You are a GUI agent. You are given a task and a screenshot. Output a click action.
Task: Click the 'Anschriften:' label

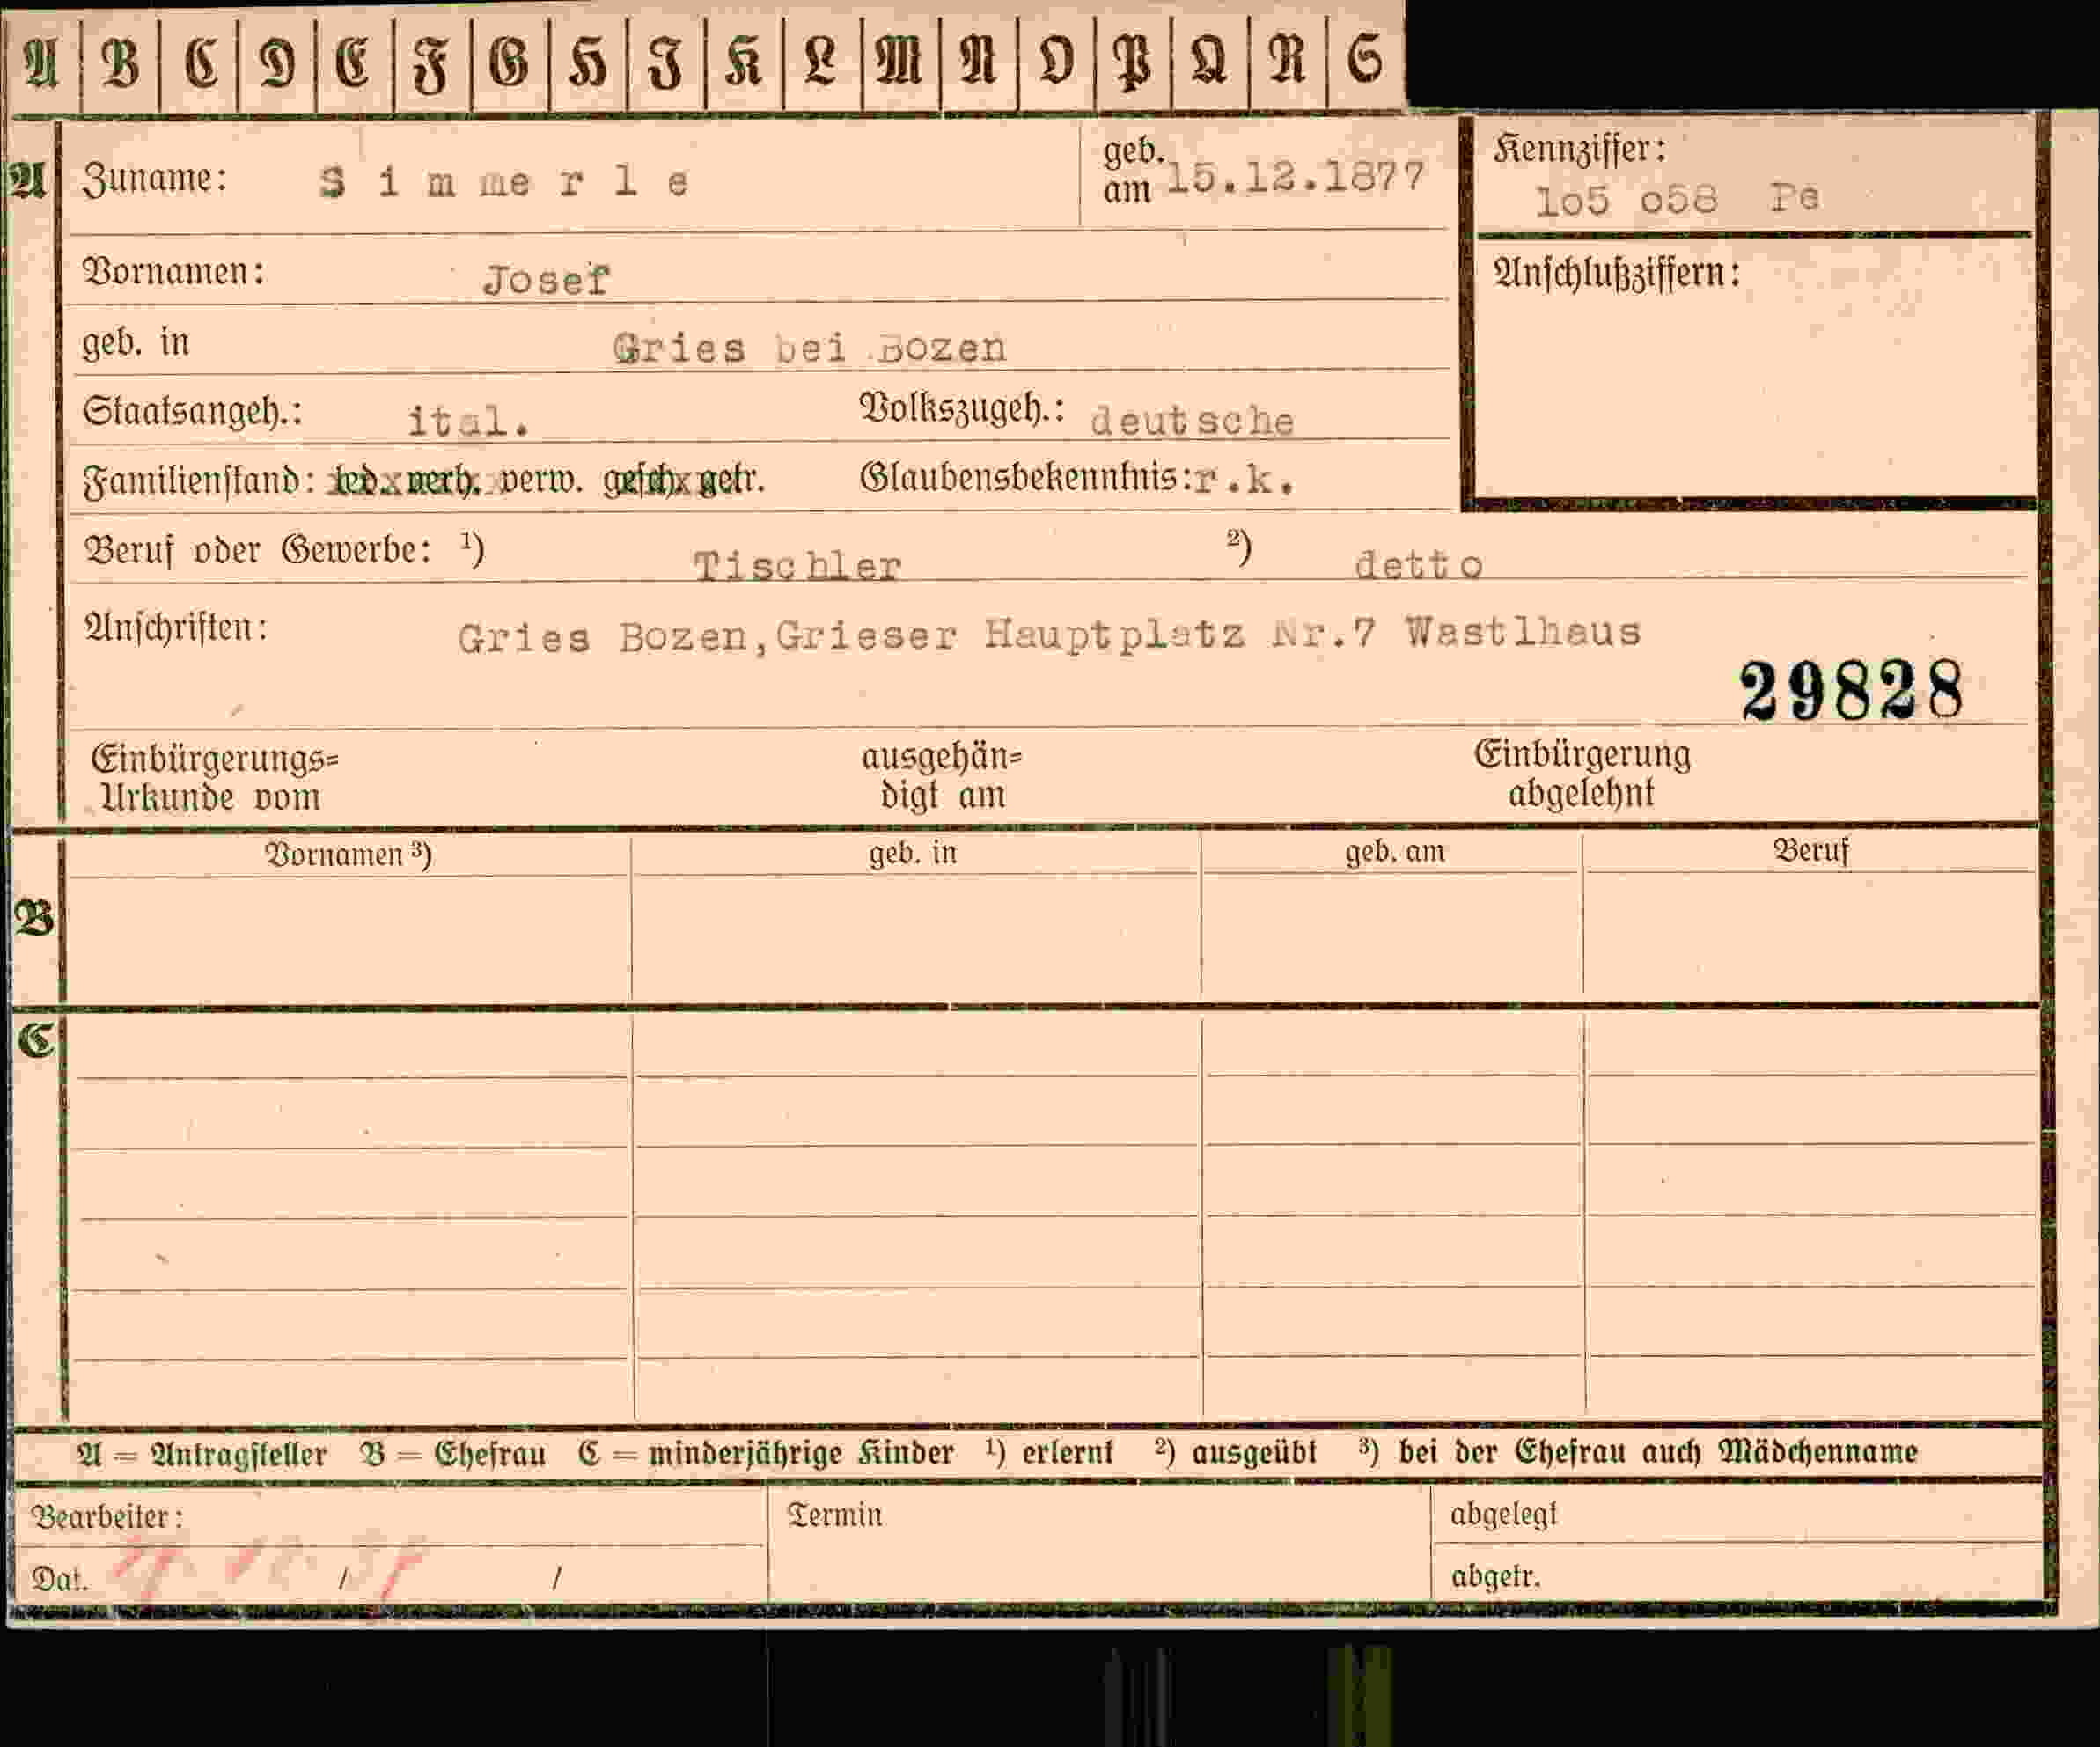click(x=176, y=628)
